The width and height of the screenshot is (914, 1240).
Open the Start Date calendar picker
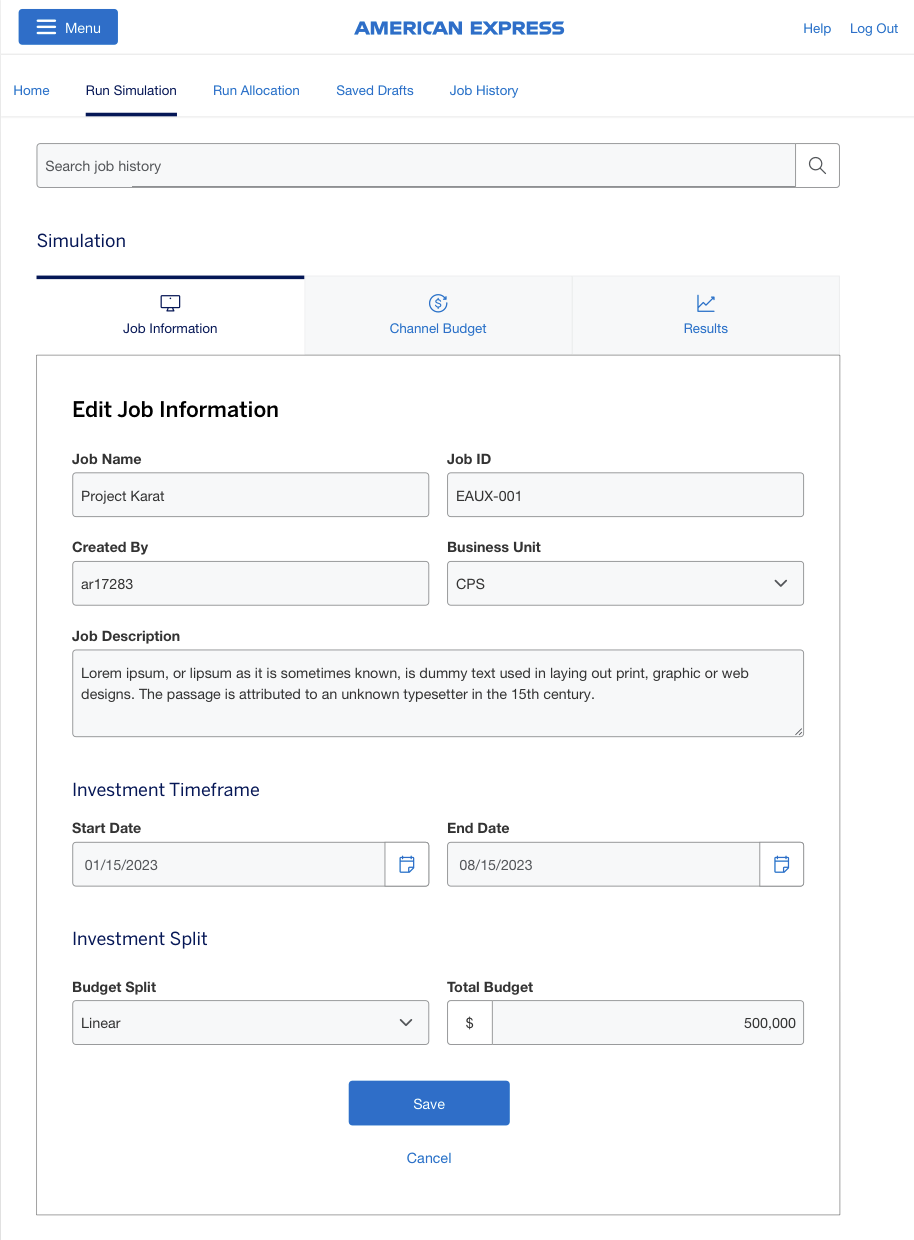[x=407, y=865]
